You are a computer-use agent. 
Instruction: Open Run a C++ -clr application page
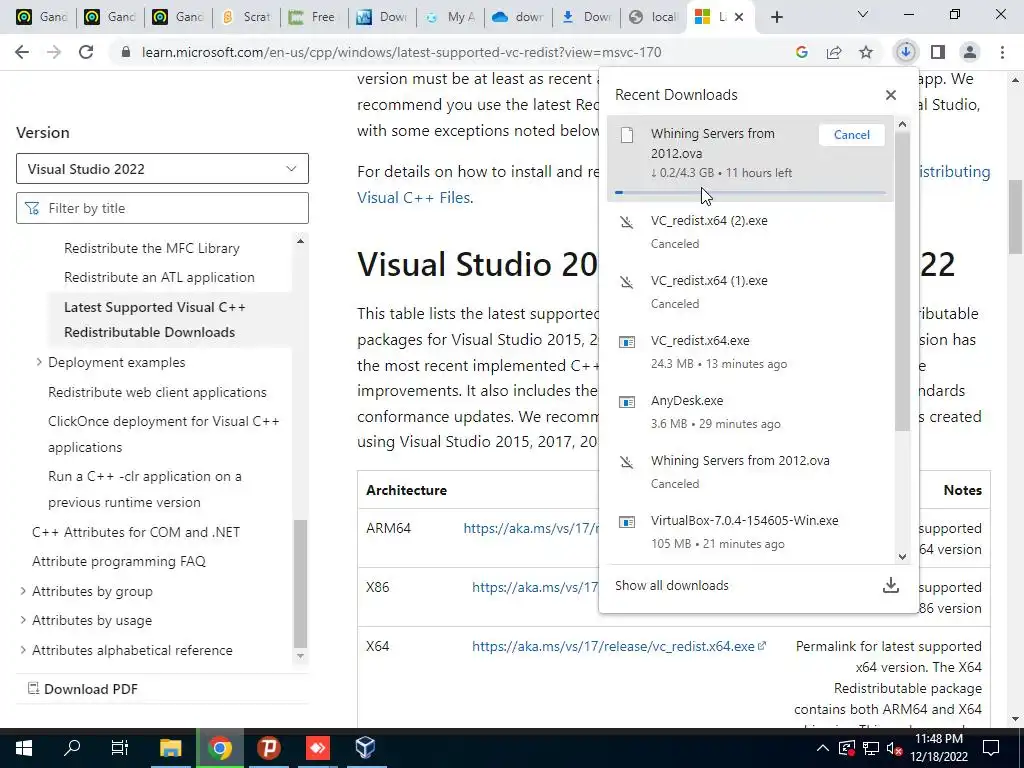[145, 489]
